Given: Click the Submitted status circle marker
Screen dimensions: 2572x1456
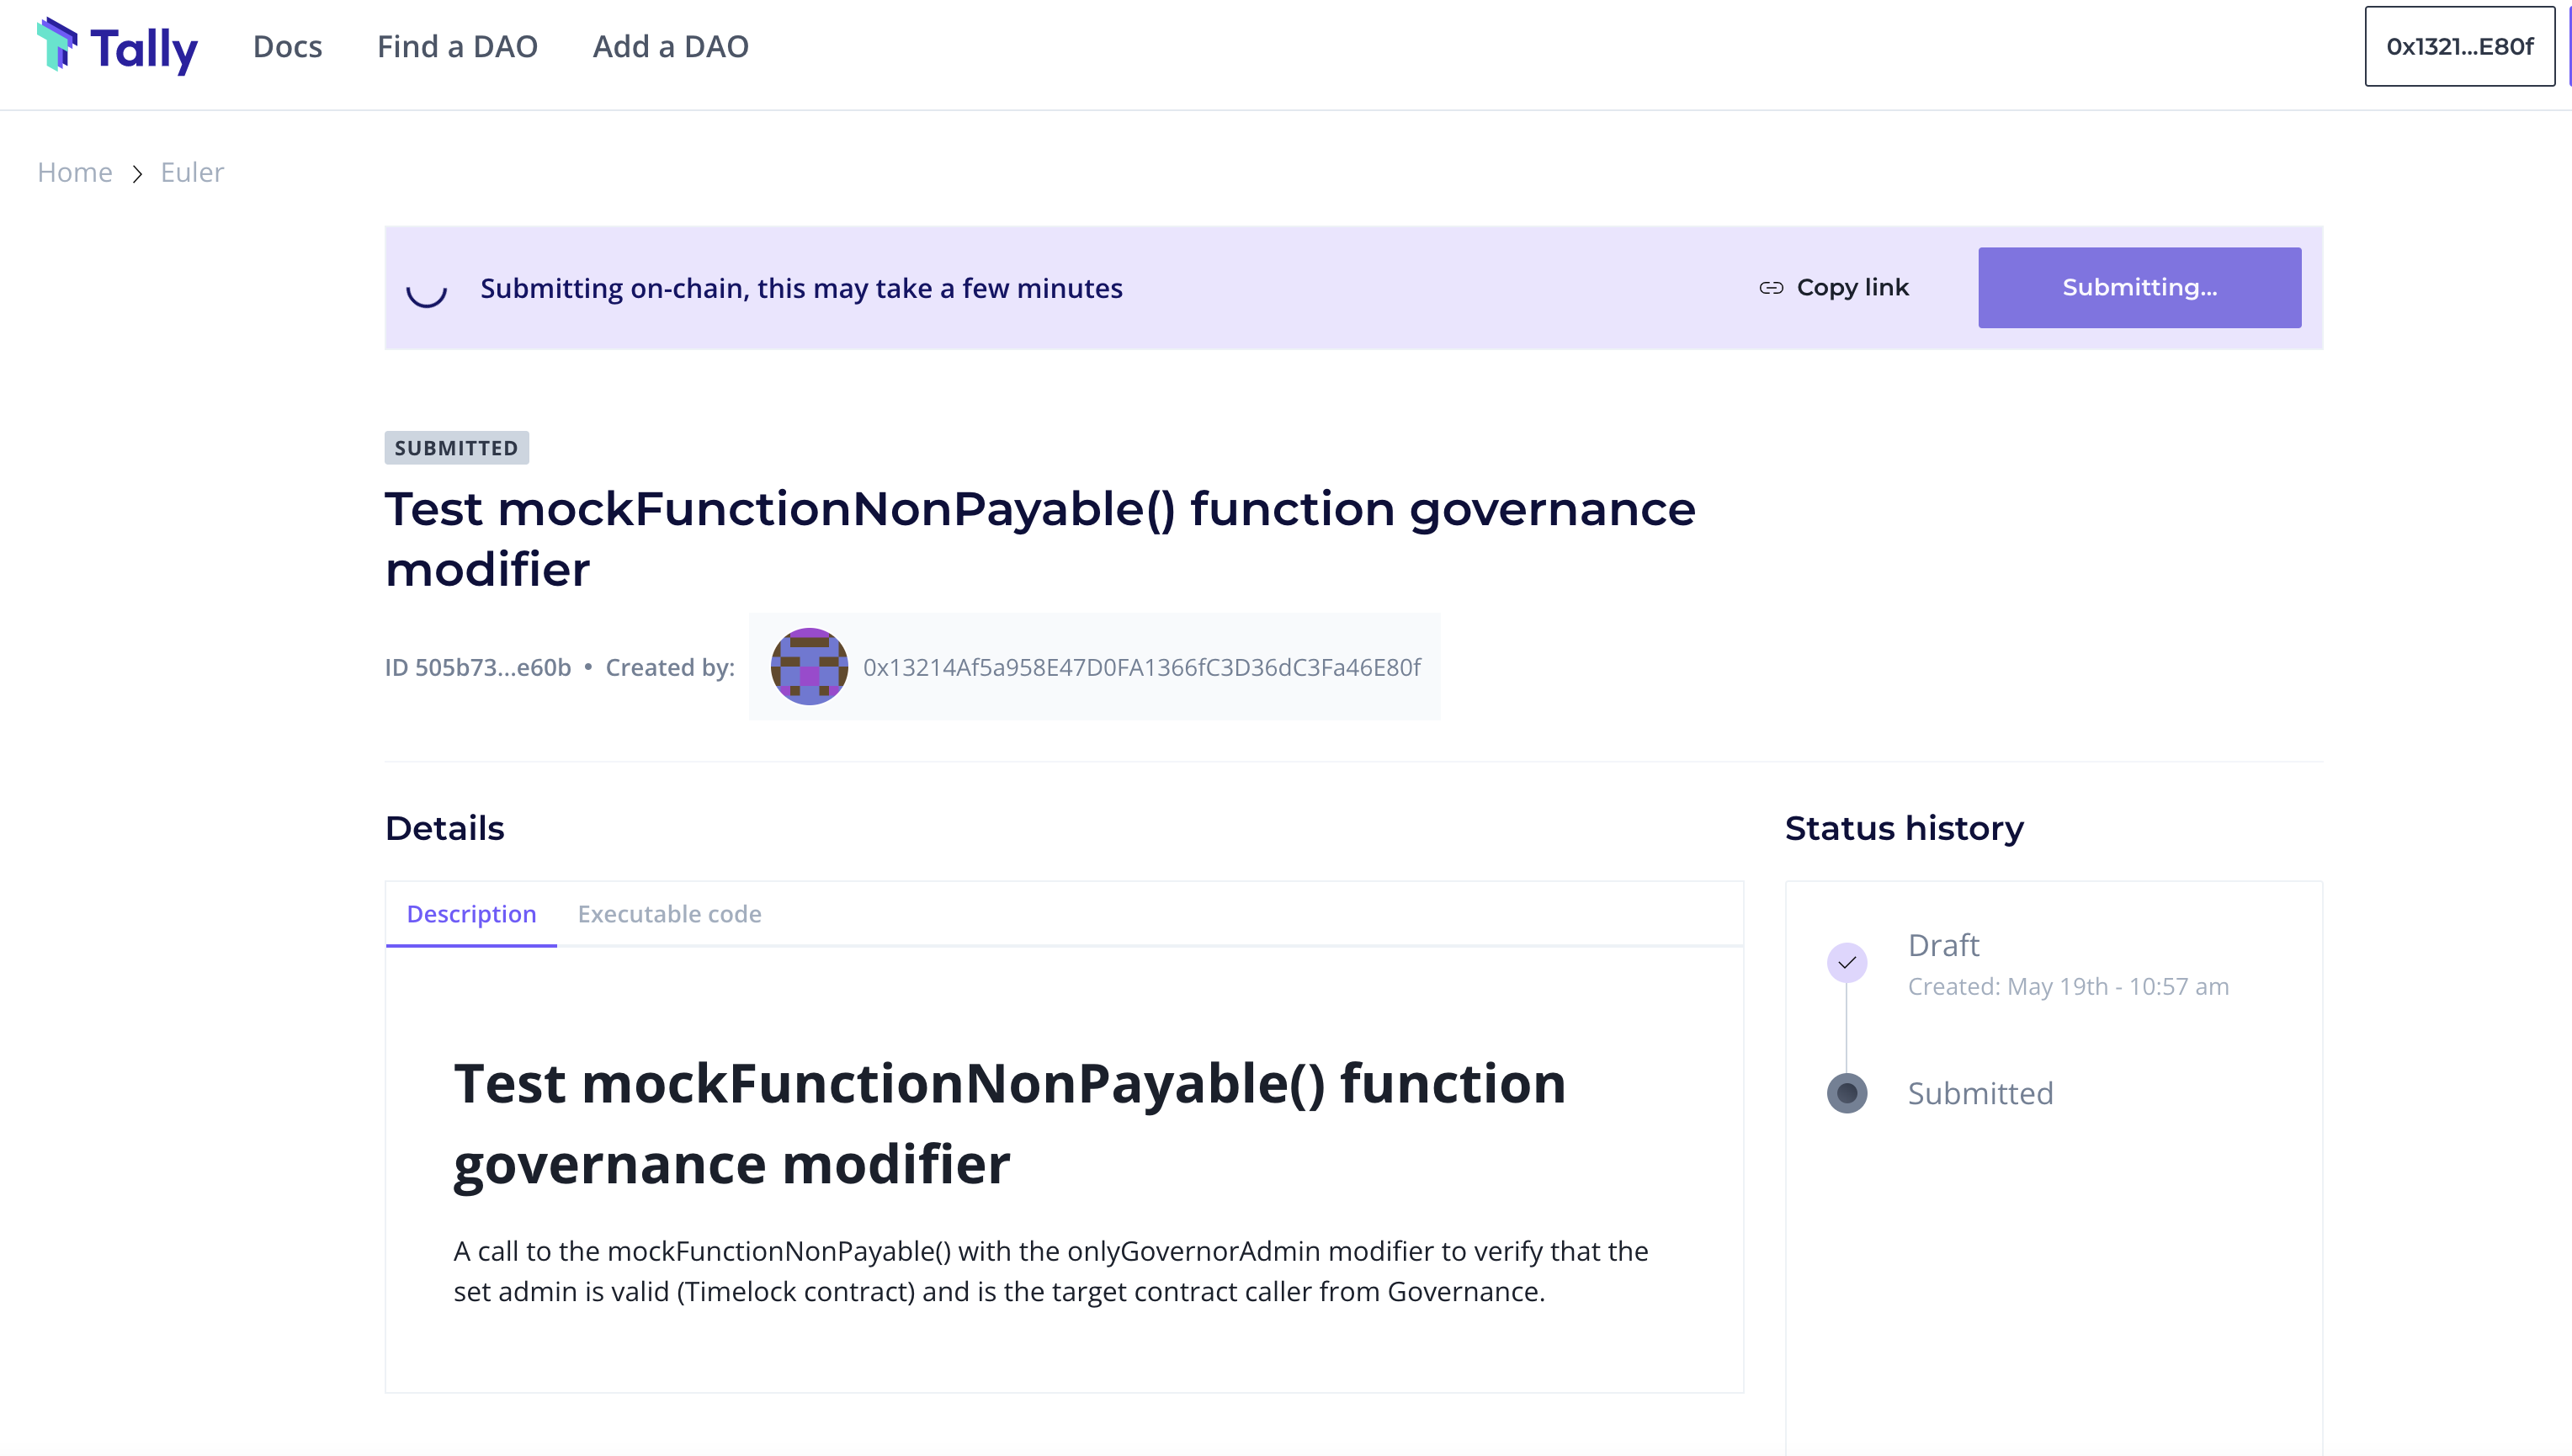Looking at the screenshot, I should [1847, 1093].
